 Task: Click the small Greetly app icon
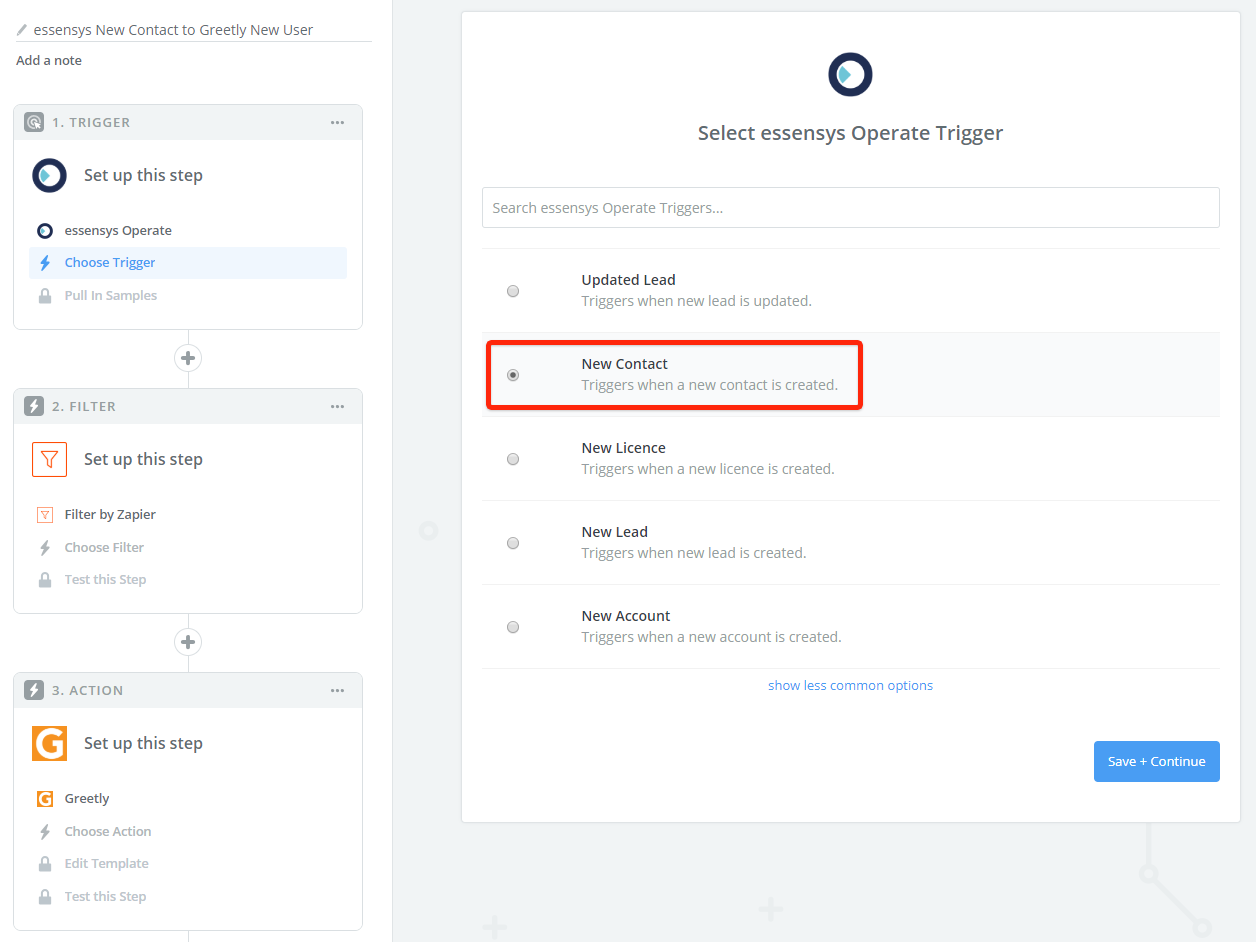tap(44, 799)
